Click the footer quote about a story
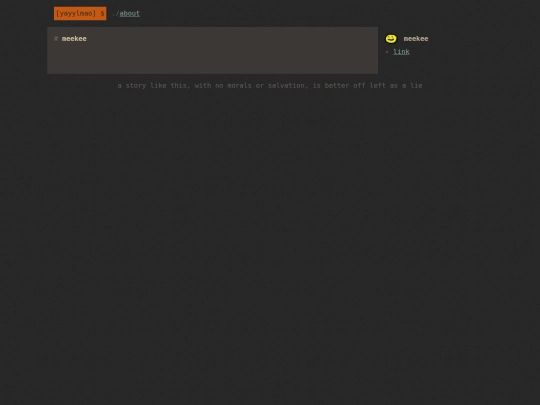Viewport: 540px width, 405px height. click(270, 85)
